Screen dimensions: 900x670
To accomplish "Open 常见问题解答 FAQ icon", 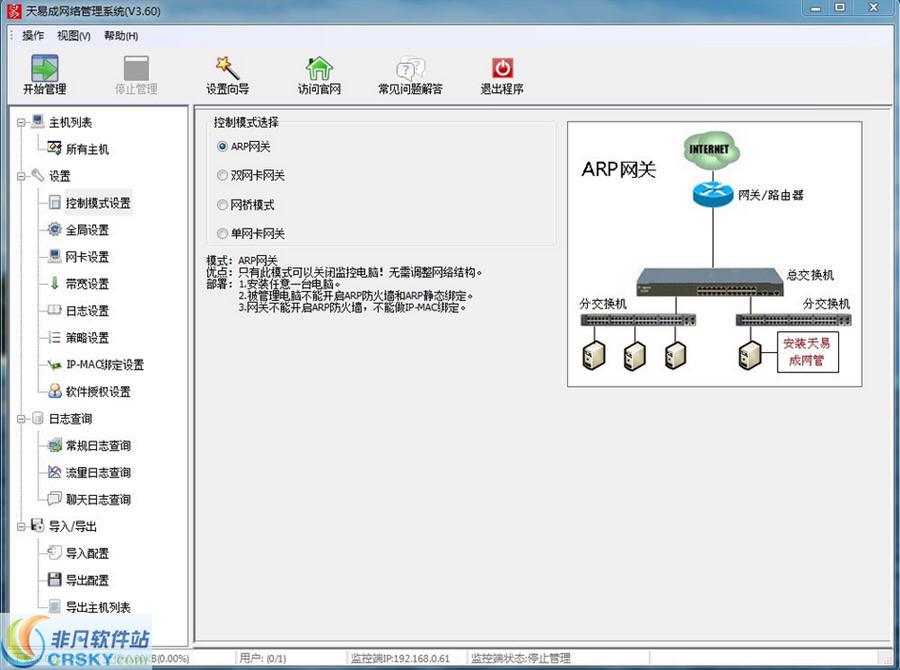I will click(x=410, y=69).
